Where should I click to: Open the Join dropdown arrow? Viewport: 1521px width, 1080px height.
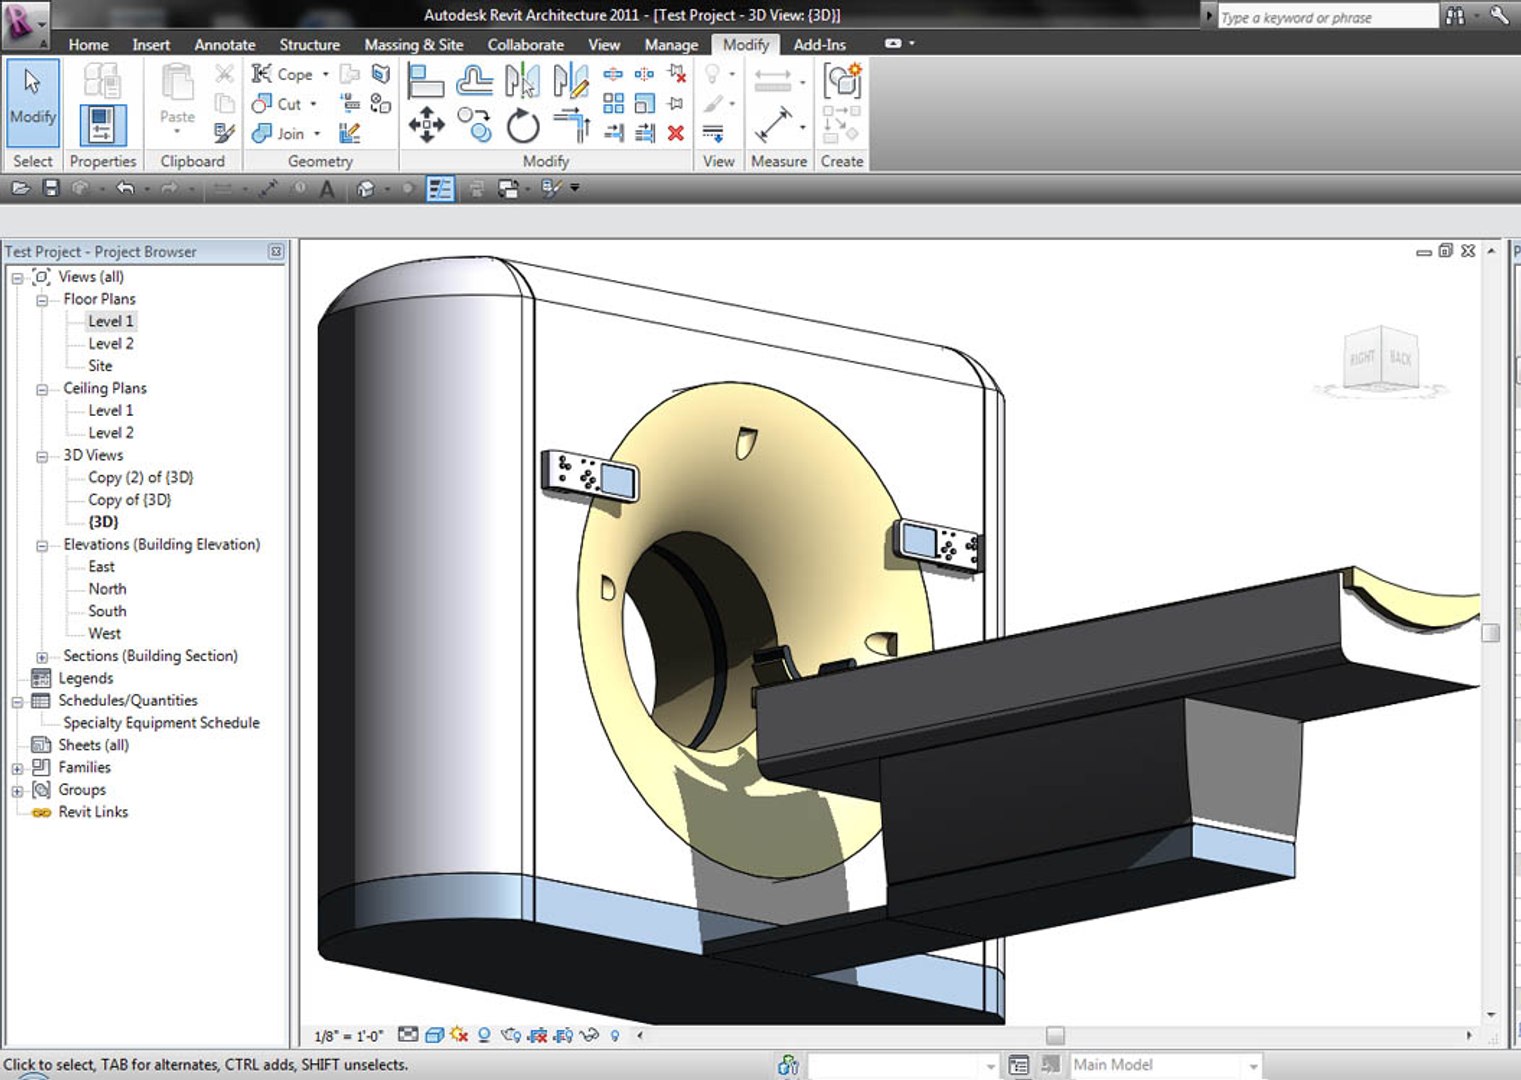point(317,133)
